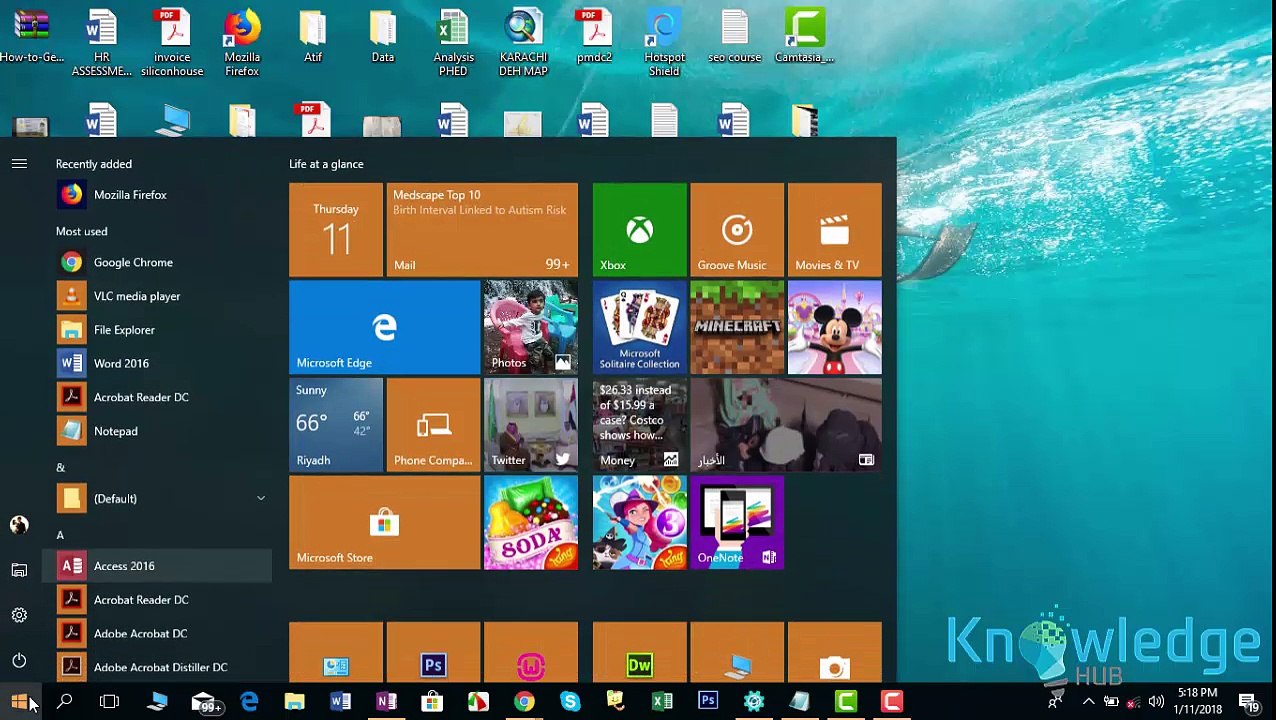The height and width of the screenshot is (720, 1276).
Task: Open the Weather tile for Riyadh
Action: (x=335, y=424)
